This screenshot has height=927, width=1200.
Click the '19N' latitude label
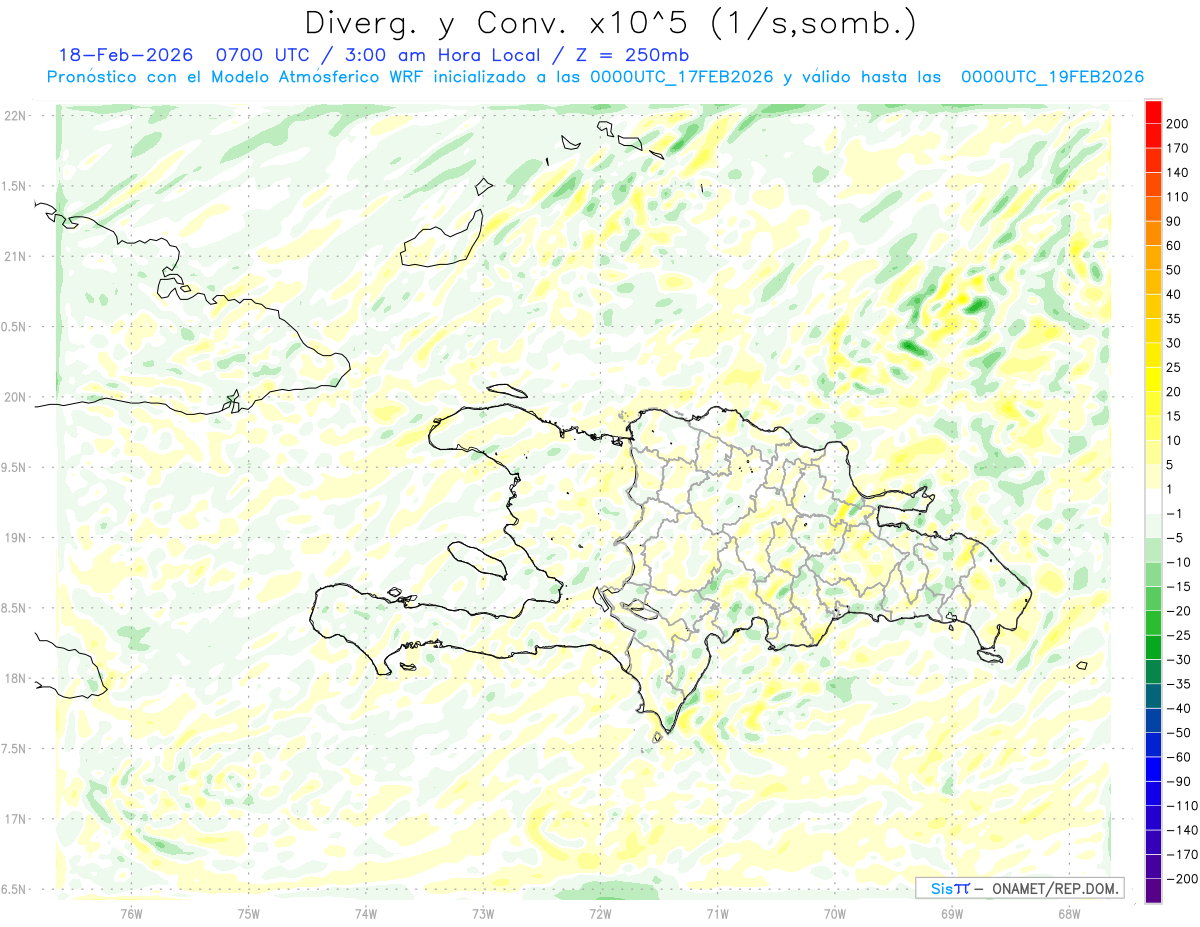(x=15, y=538)
